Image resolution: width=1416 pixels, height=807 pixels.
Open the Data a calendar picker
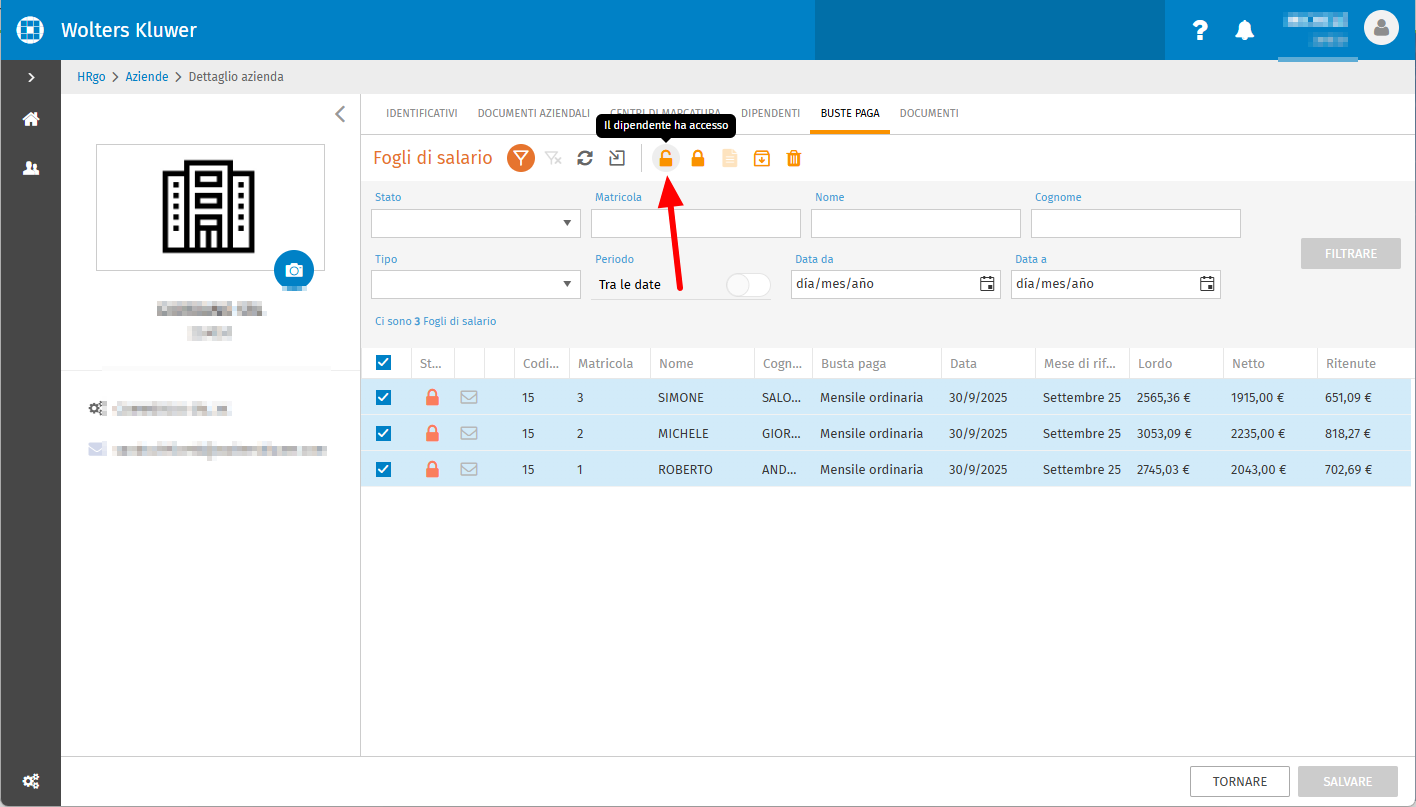coord(1207,284)
